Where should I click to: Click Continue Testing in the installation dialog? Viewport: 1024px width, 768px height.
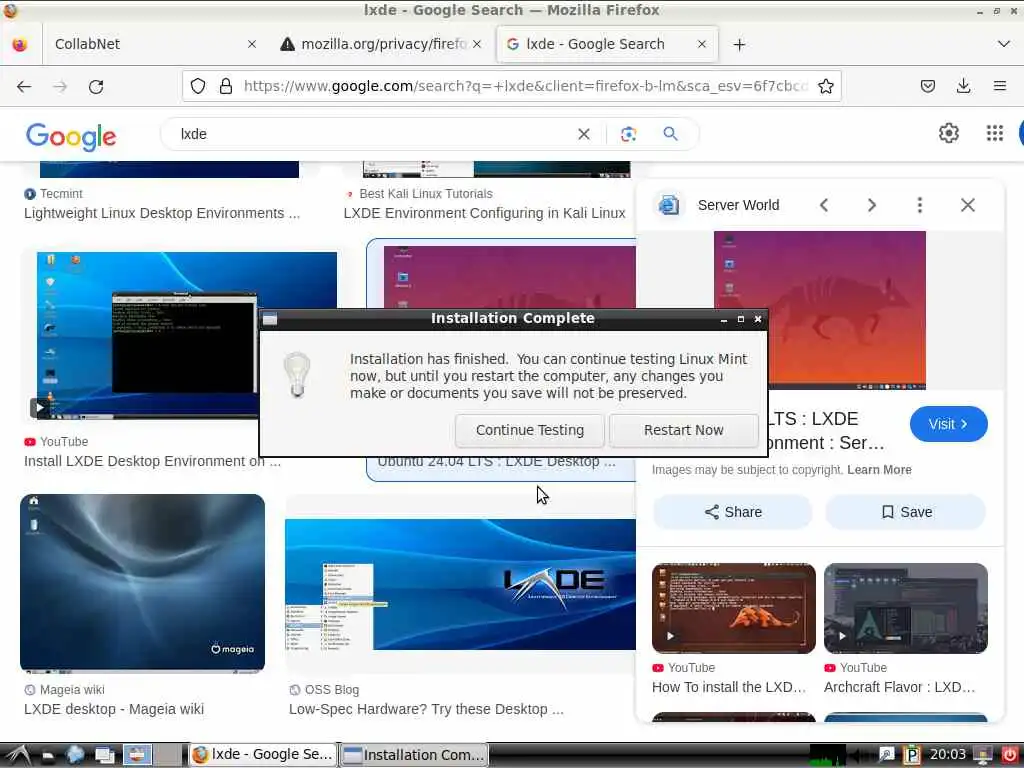530,430
